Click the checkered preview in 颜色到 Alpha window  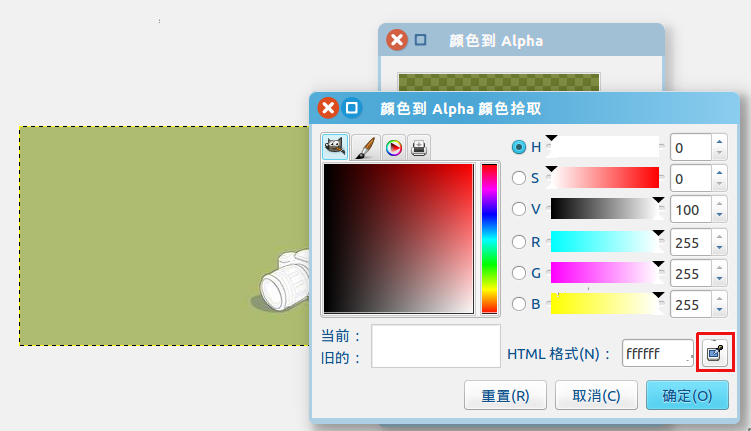[499, 82]
